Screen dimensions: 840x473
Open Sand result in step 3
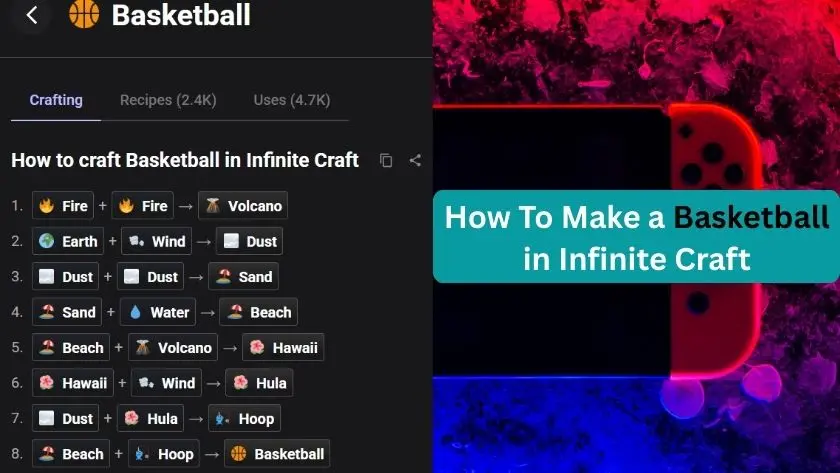click(244, 276)
